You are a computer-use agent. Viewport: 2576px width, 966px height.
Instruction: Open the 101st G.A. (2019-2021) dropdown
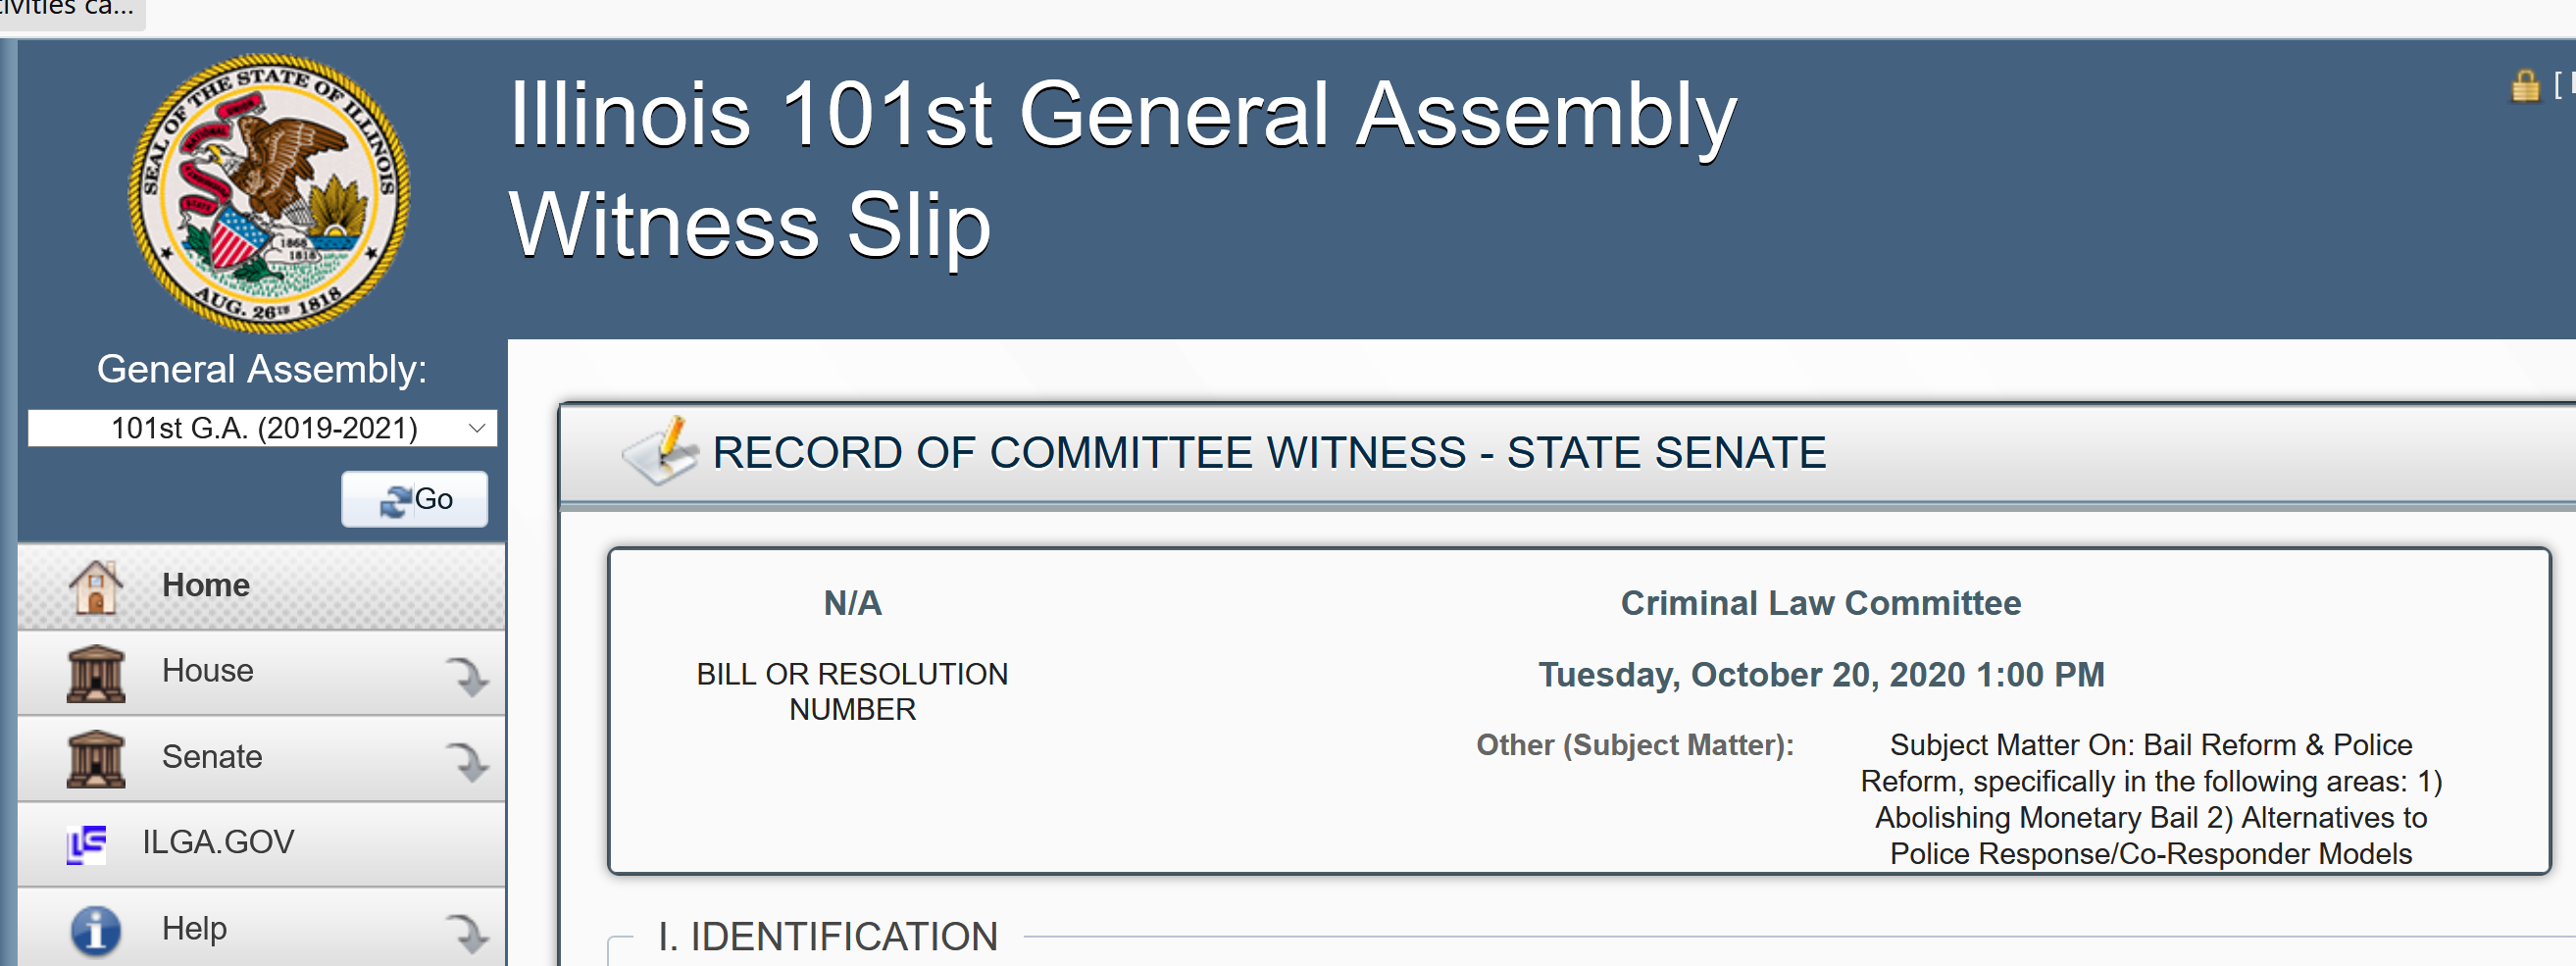(x=262, y=428)
